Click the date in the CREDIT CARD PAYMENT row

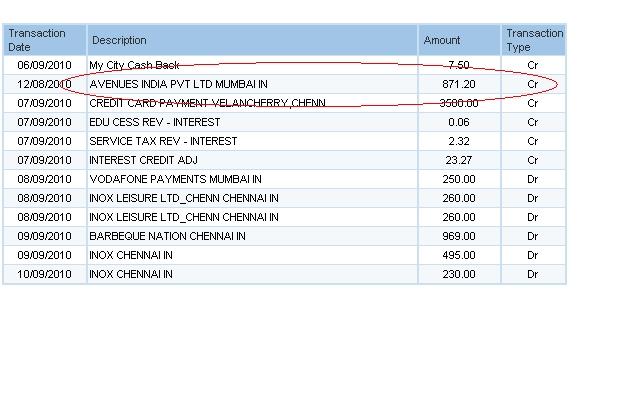(44, 103)
